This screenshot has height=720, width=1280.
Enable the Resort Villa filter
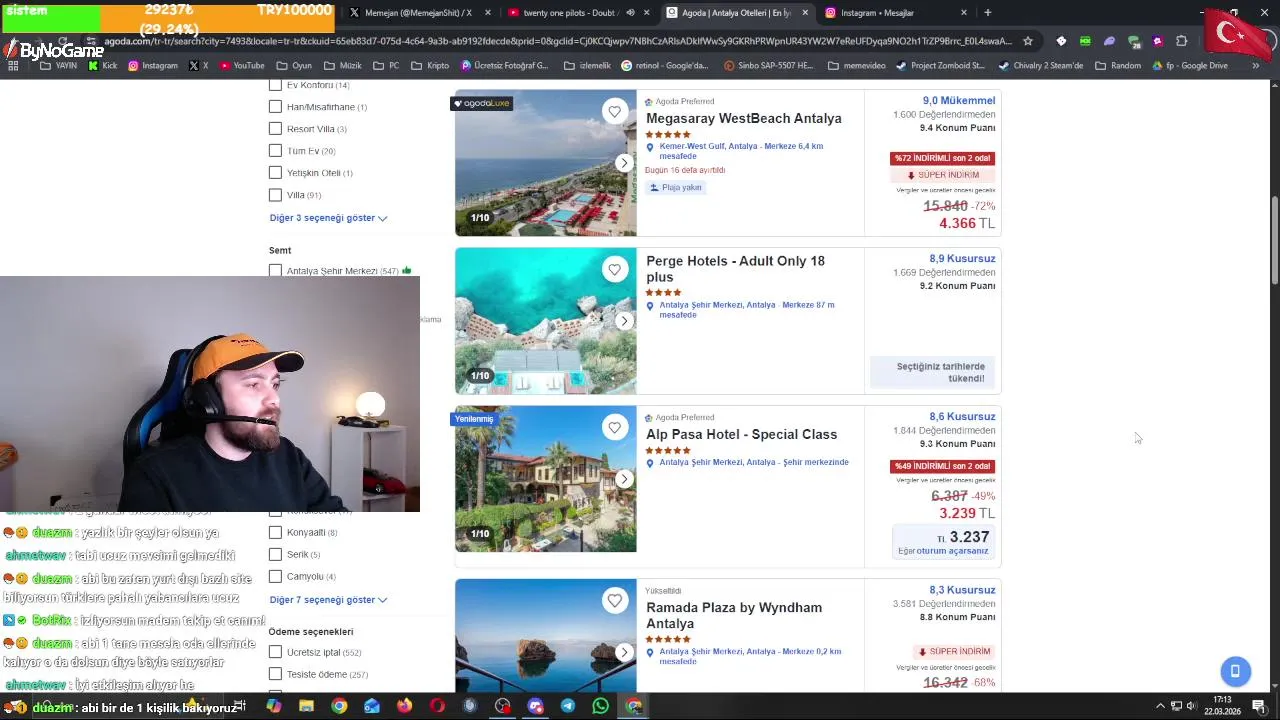(275, 129)
